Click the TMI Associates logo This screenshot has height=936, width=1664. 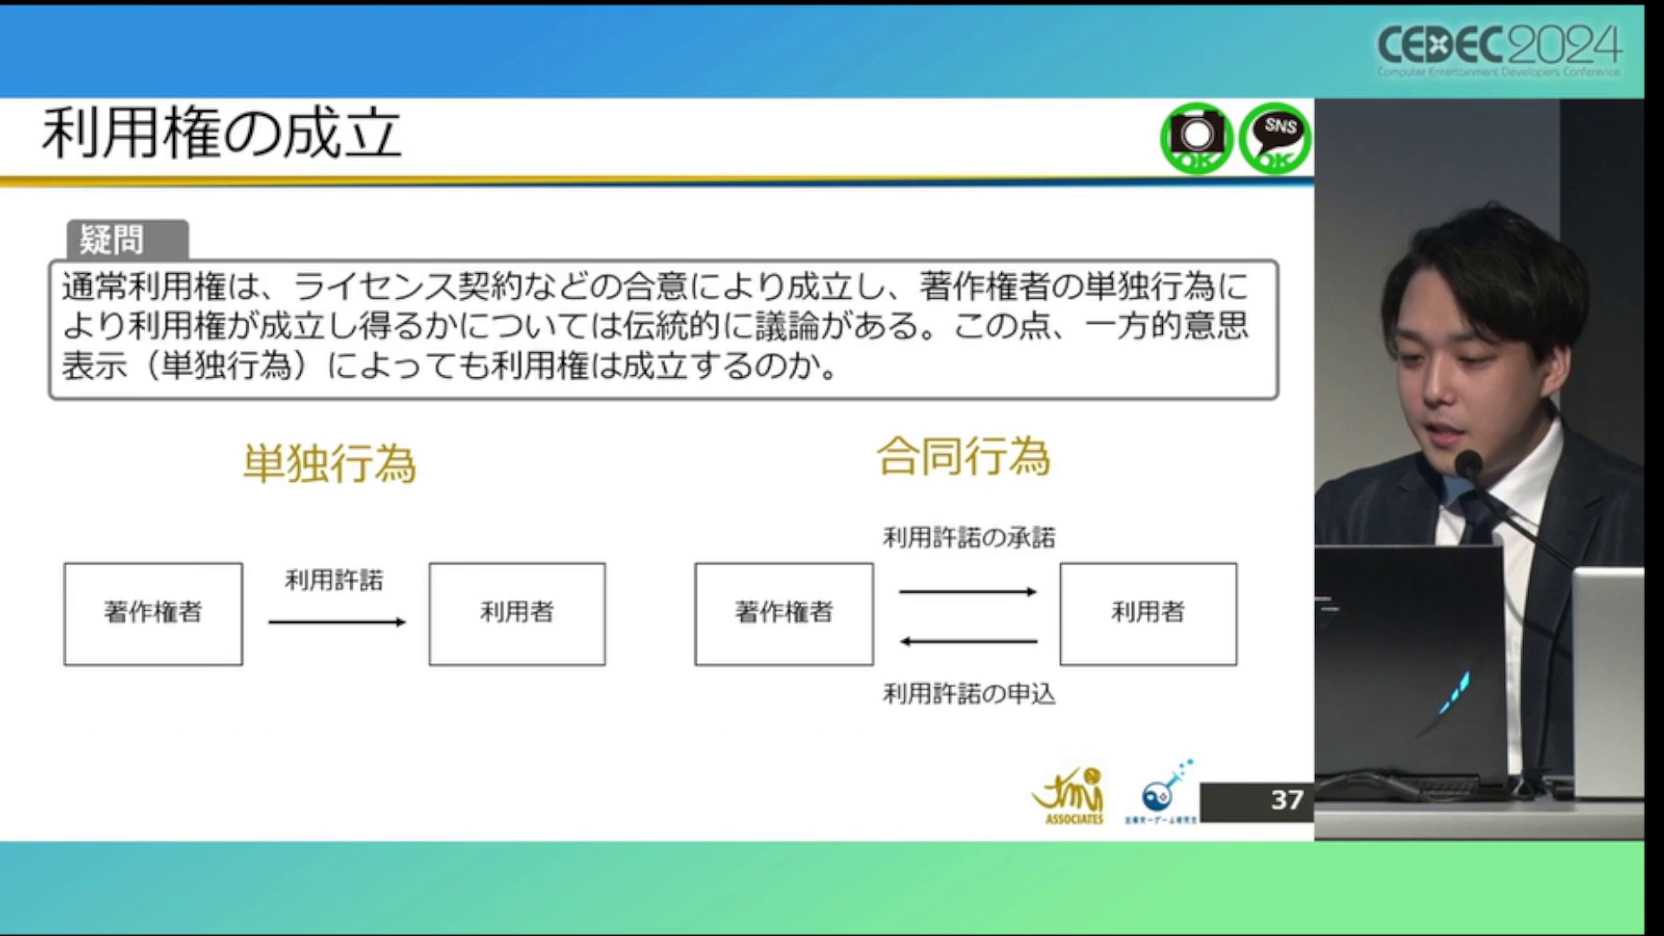[1069, 795]
